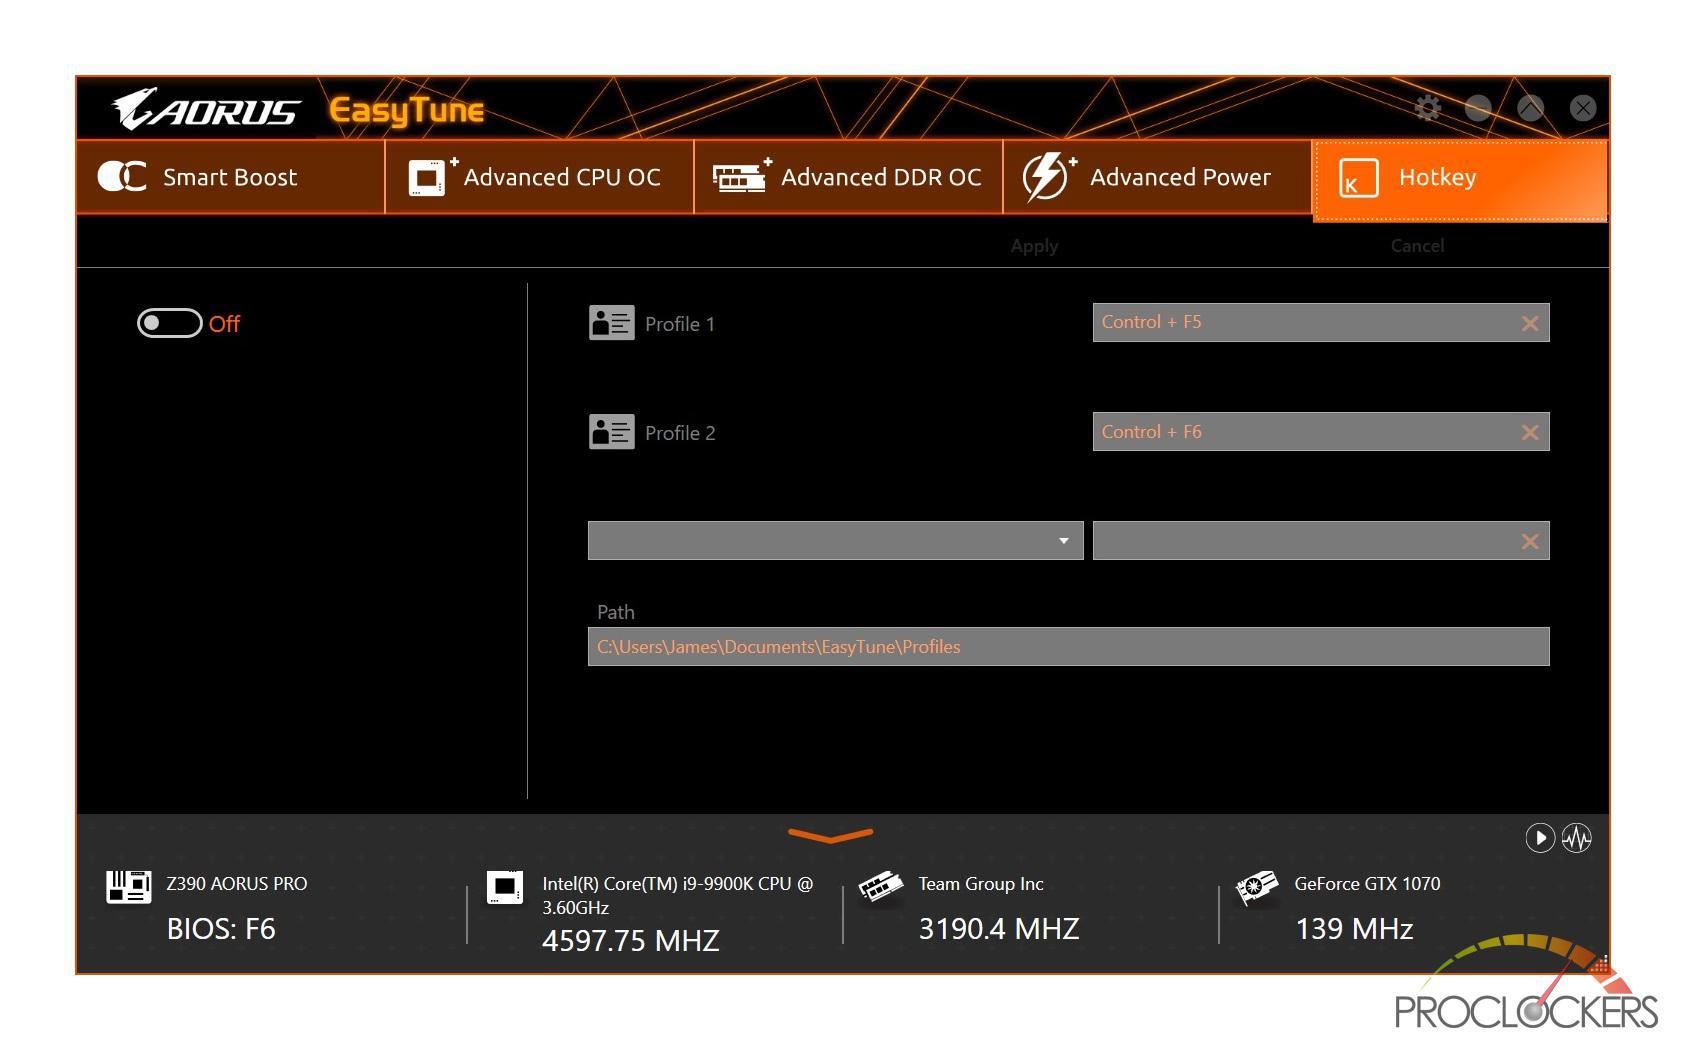The width and height of the screenshot is (1686, 1050).
Task: Open the profile selection dropdown
Action: click(x=835, y=540)
